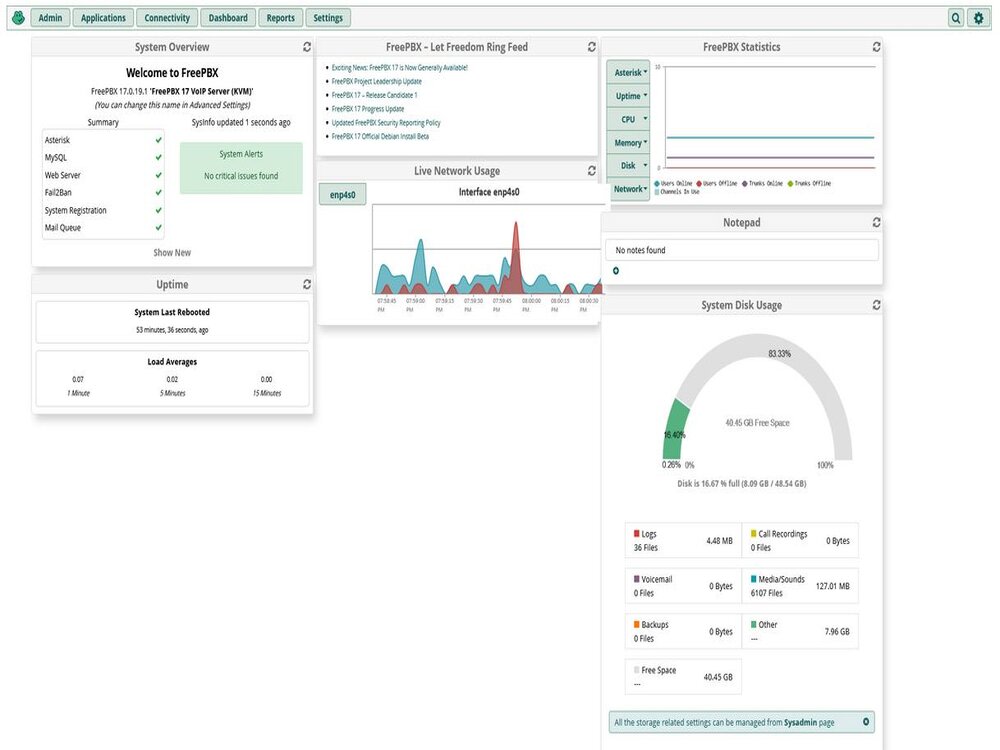Click the Mail Queue status checkmark
The image size is (1000, 750).
coord(158,227)
